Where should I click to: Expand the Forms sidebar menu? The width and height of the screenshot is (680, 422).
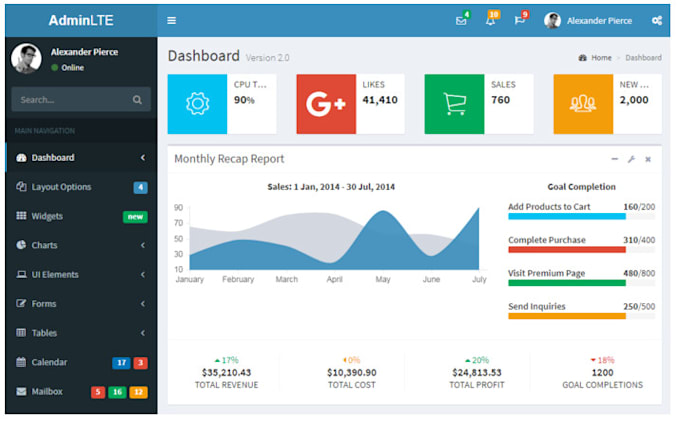coord(81,304)
